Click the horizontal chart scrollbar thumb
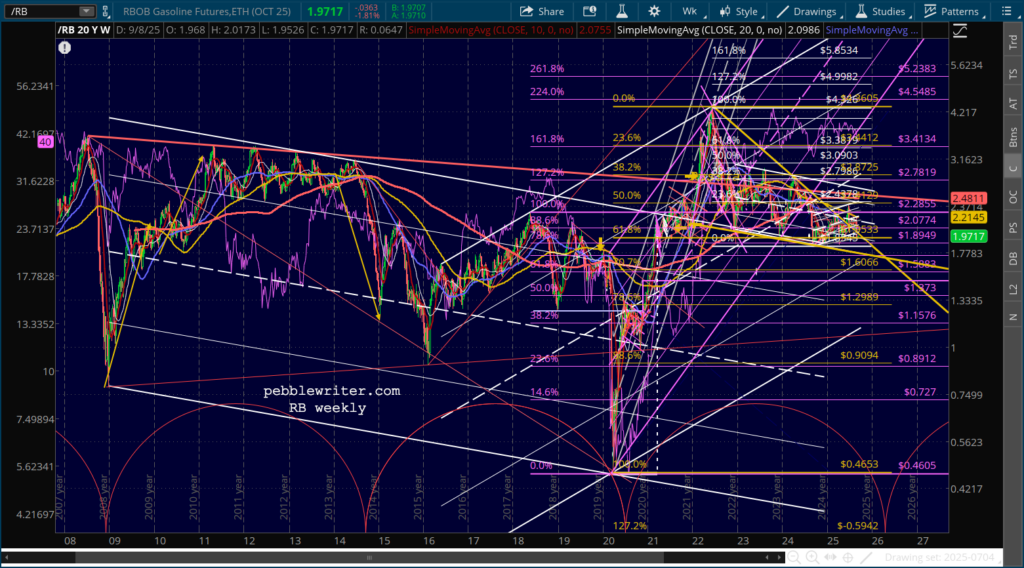The image size is (1024, 568). click(x=369, y=558)
